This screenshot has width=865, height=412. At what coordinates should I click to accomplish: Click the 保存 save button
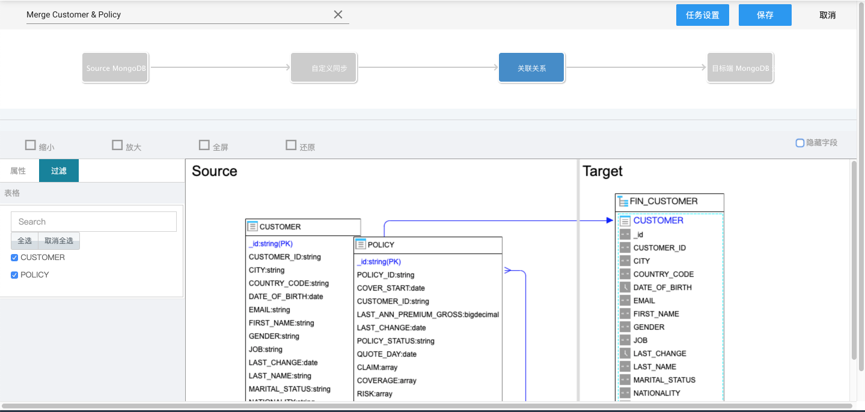click(x=765, y=15)
